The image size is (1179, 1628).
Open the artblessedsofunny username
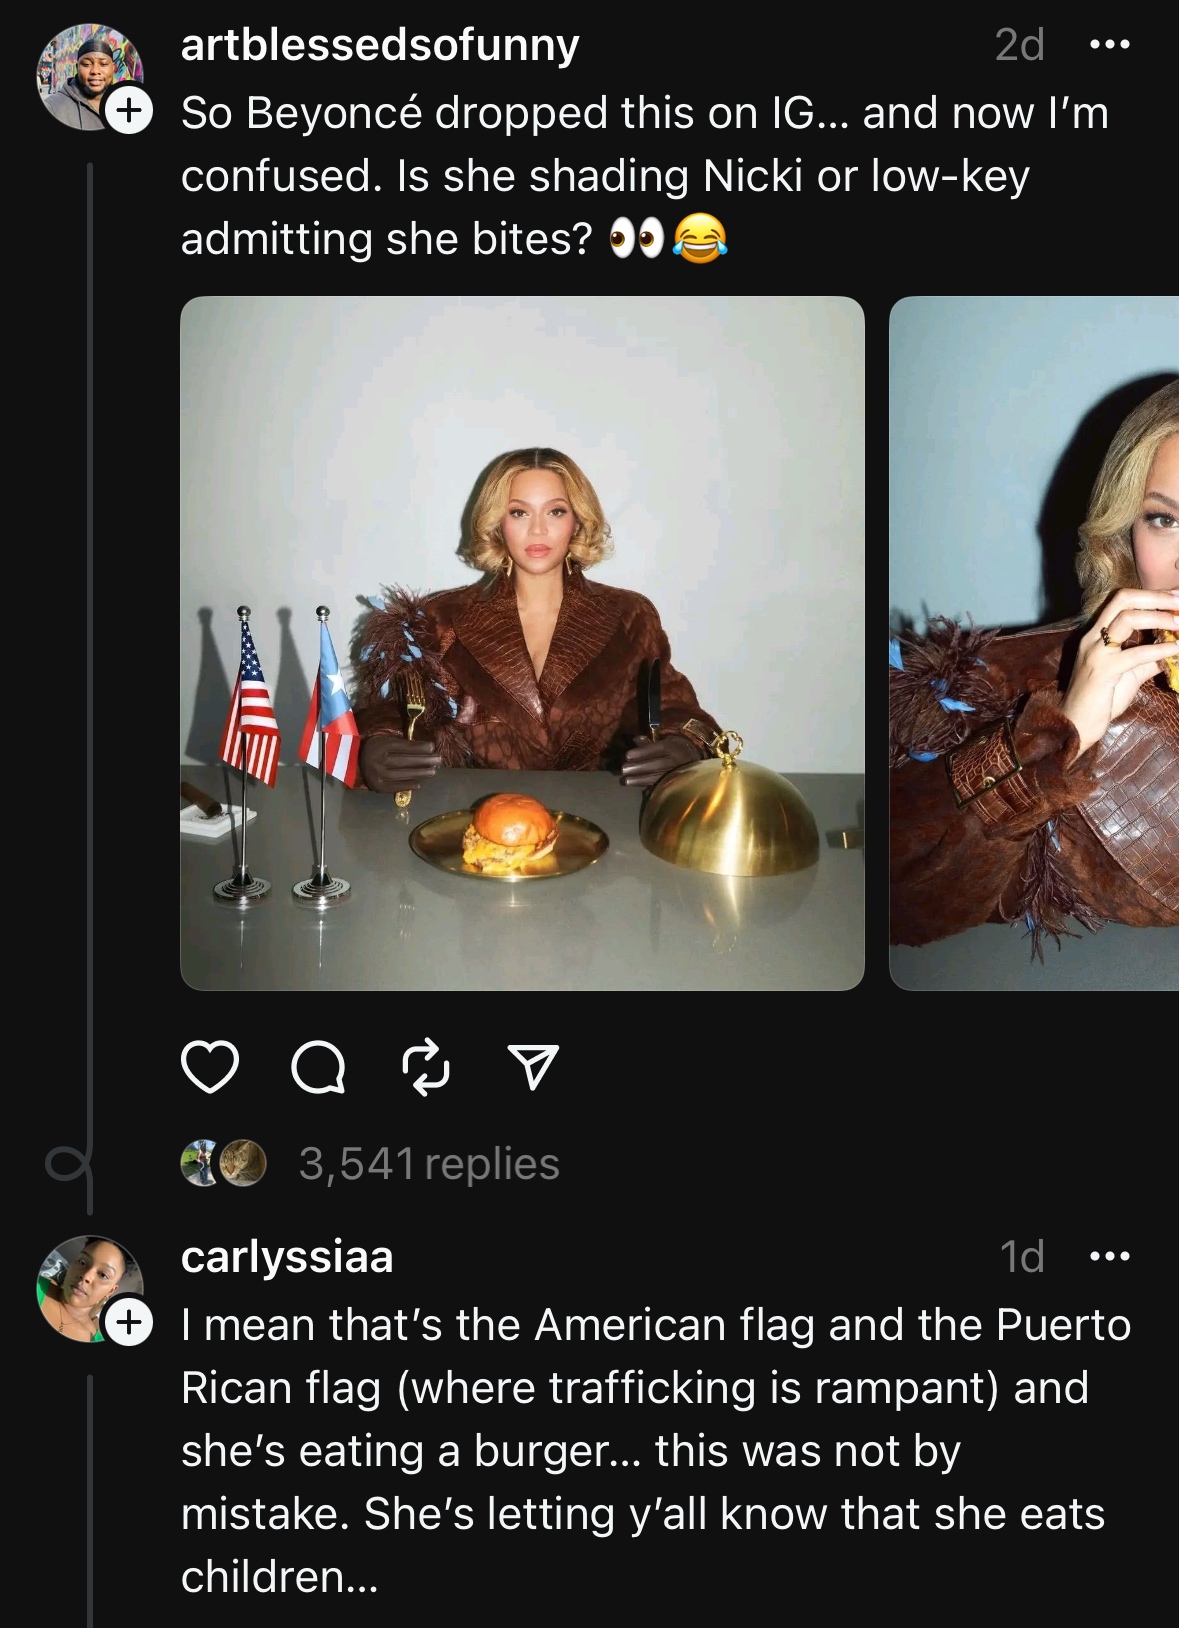coord(380,45)
